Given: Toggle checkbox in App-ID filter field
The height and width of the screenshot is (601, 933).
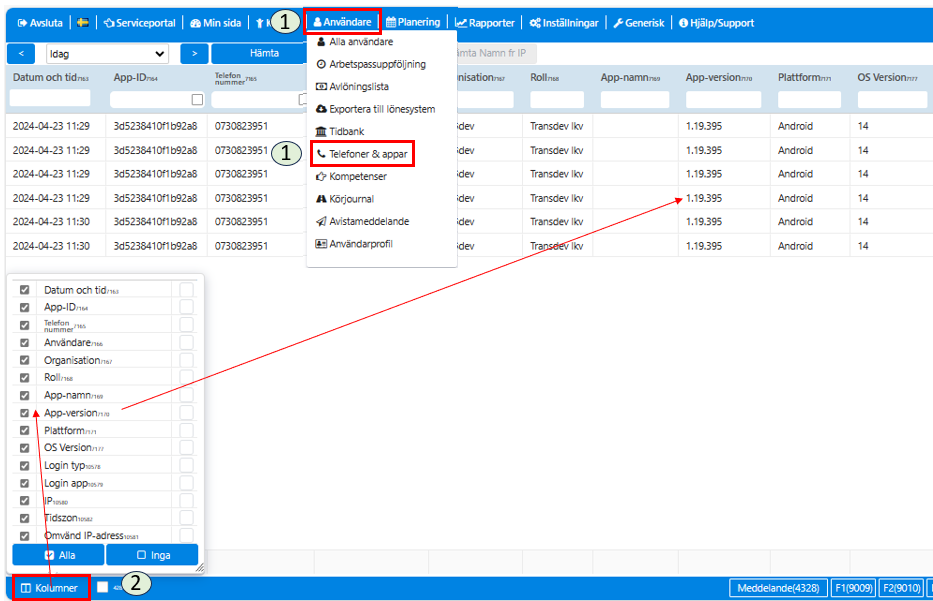Looking at the screenshot, I should 198,99.
